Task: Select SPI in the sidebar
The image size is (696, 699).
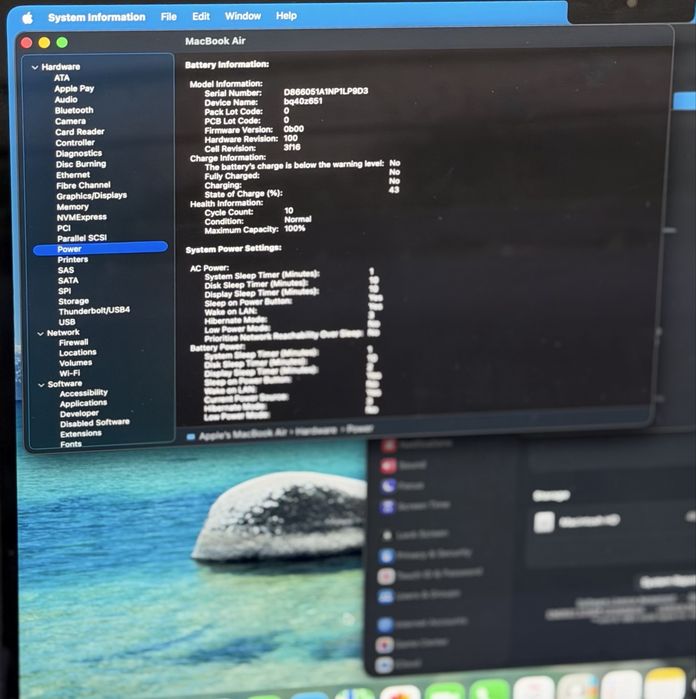Action: pyautogui.click(x=65, y=291)
